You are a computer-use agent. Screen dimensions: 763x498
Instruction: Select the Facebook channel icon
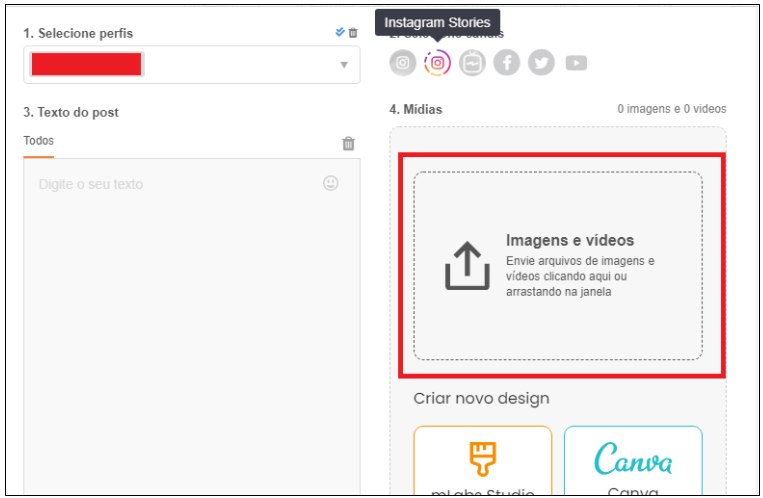tap(507, 63)
